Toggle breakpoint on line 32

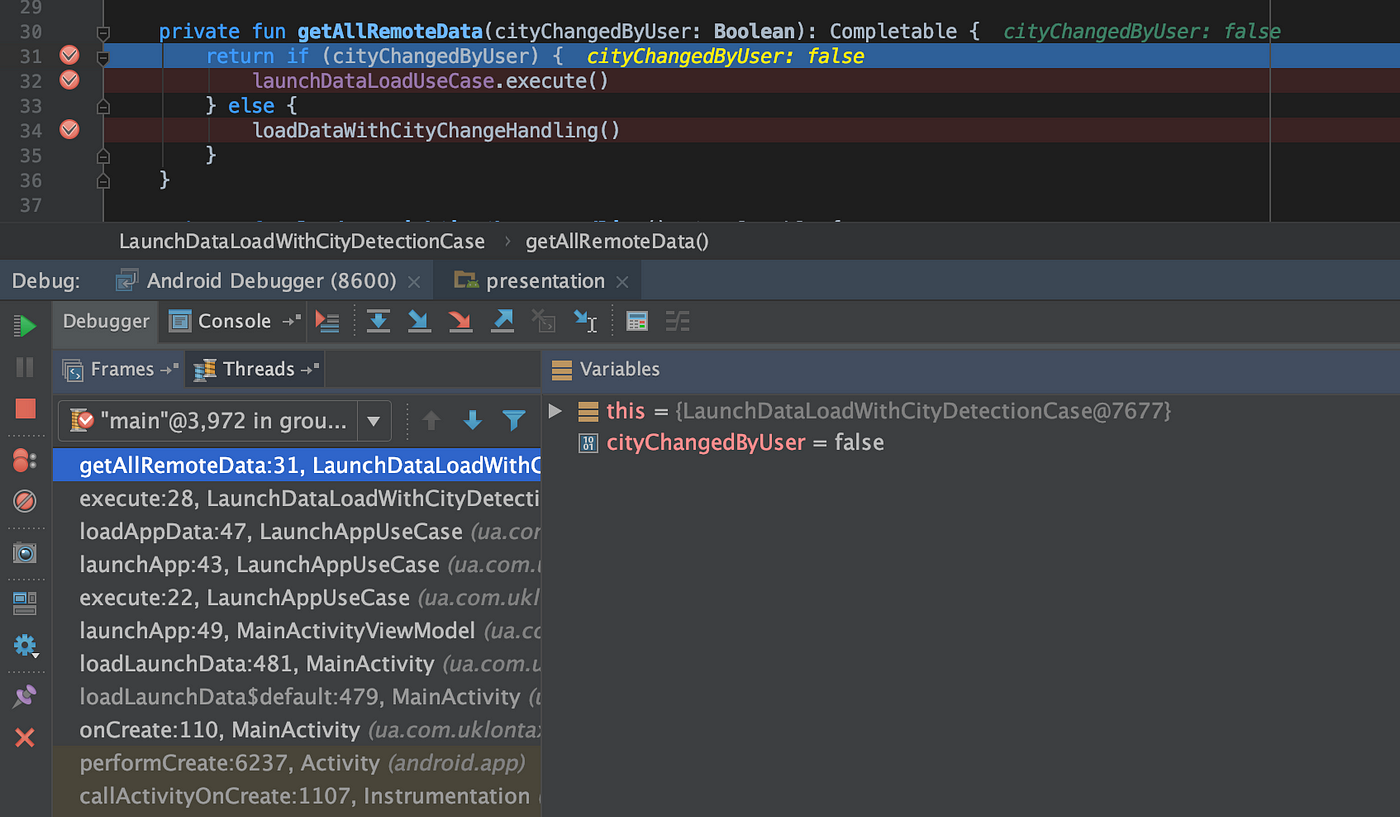pyautogui.click(x=69, y=80)
